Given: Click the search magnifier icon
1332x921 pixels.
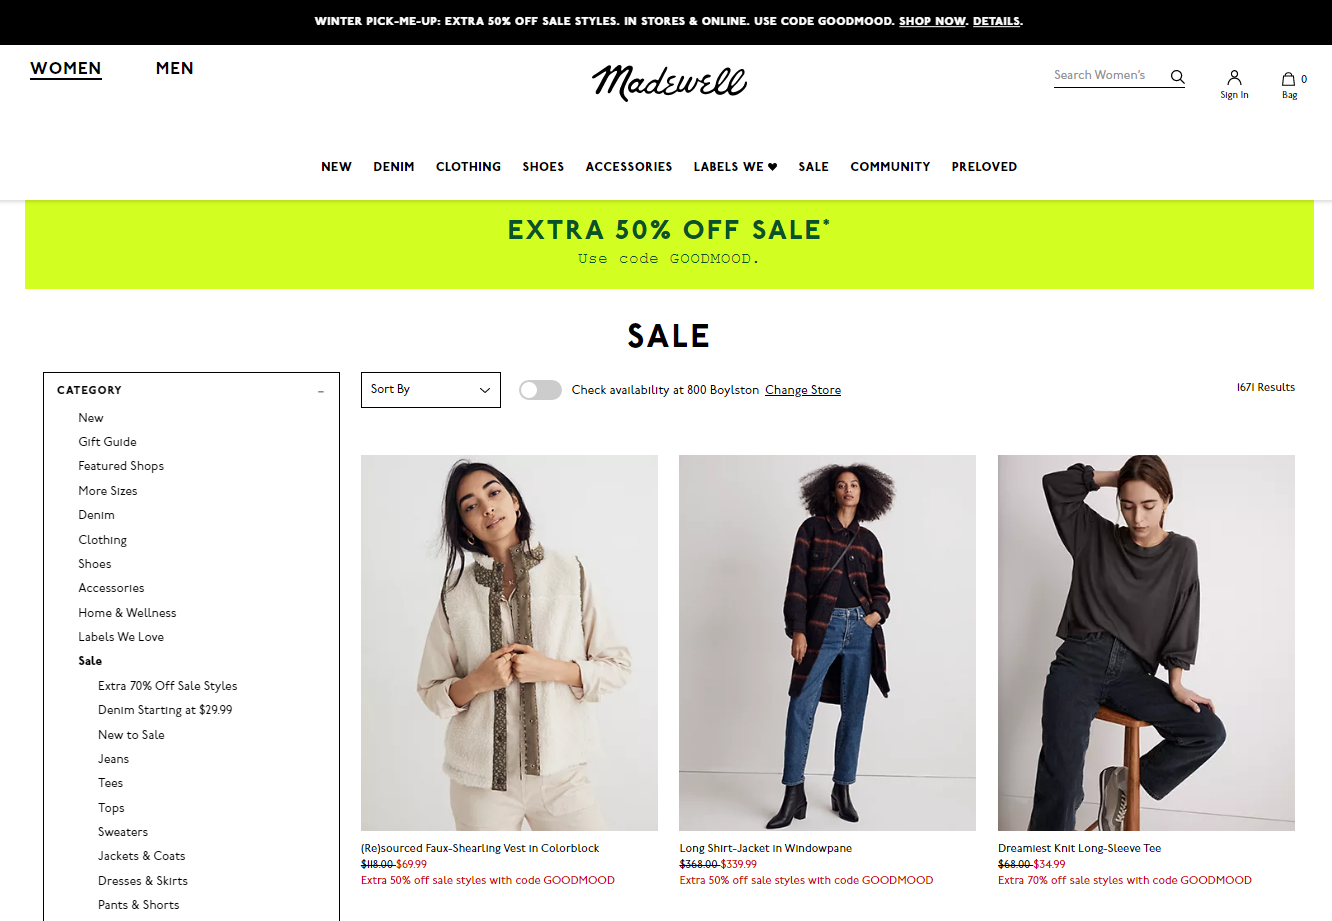Looking at the screenshot, I should [1177, 76].
